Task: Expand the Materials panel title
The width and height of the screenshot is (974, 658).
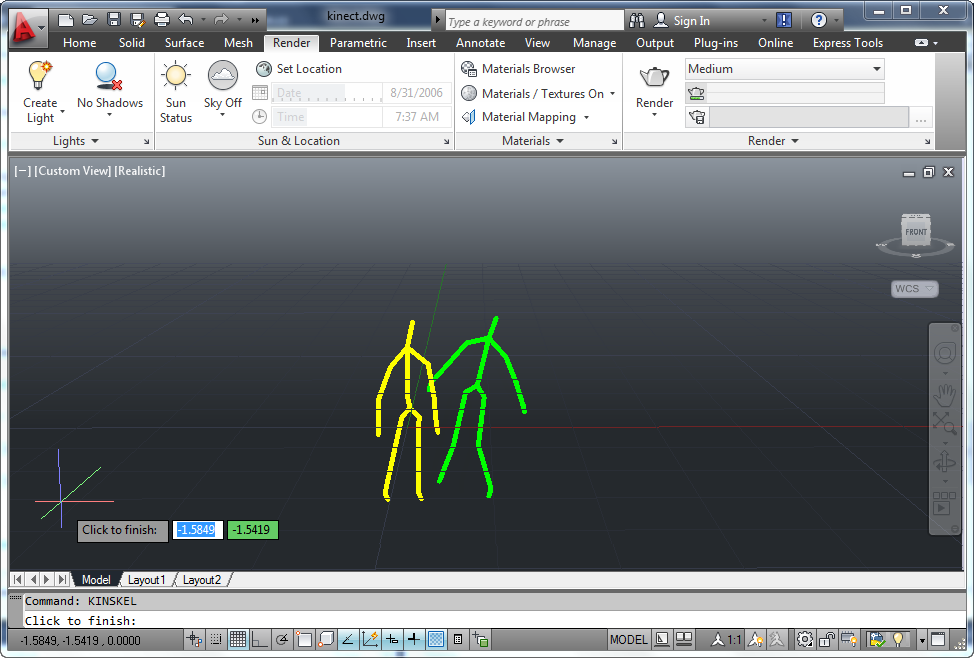Action: tap(533, 141)
